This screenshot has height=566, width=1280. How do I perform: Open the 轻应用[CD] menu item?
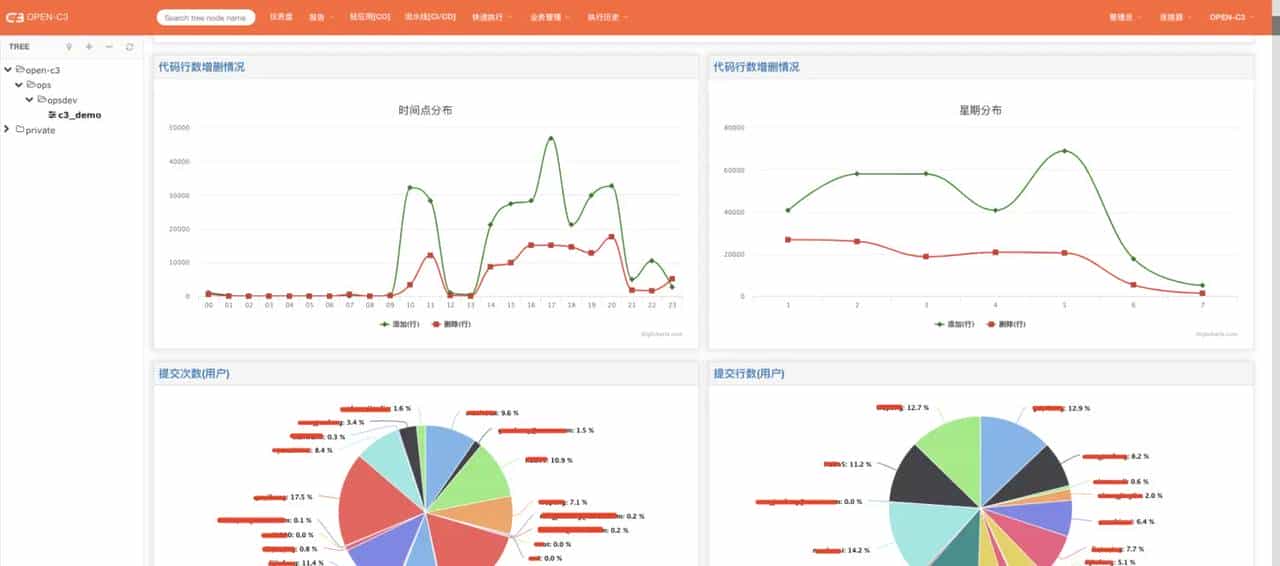(x=370, y=17)
